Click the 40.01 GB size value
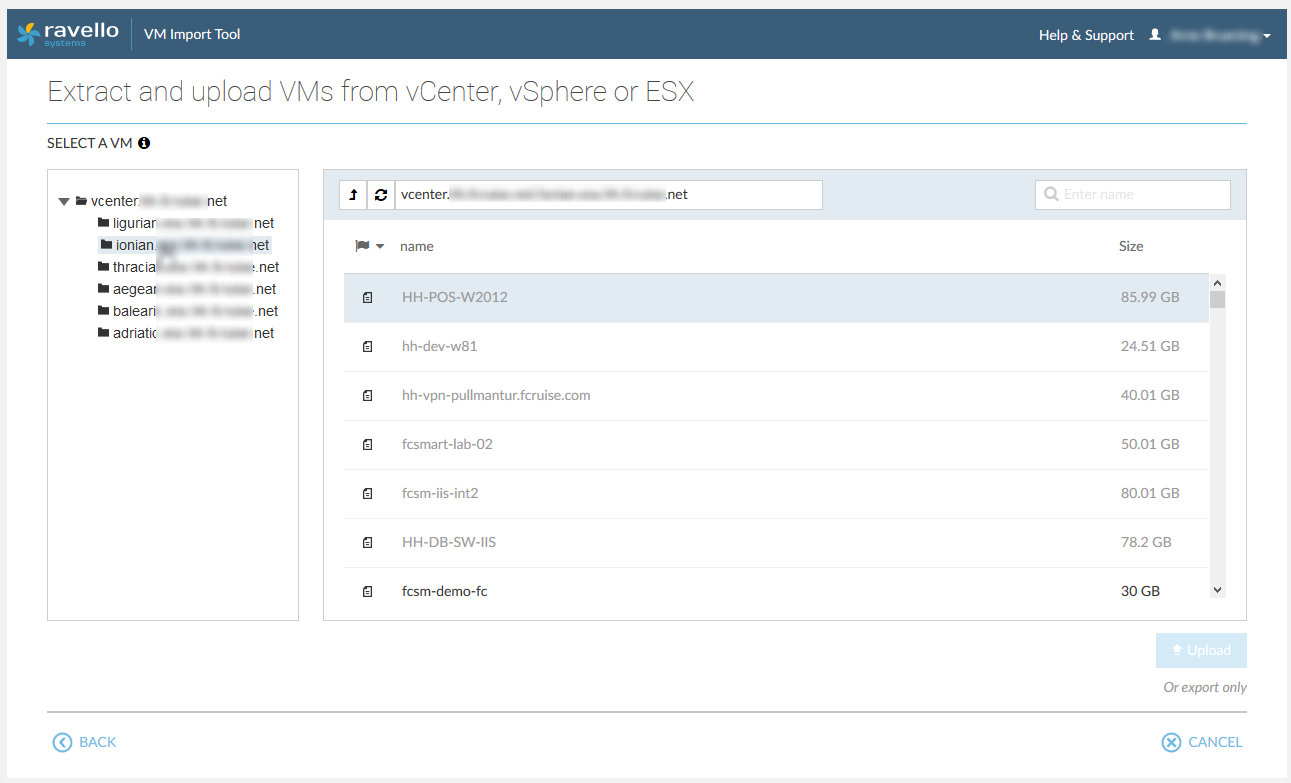Image resolution: width=1291 pixels, height=783 pixels. [1150, 396]
